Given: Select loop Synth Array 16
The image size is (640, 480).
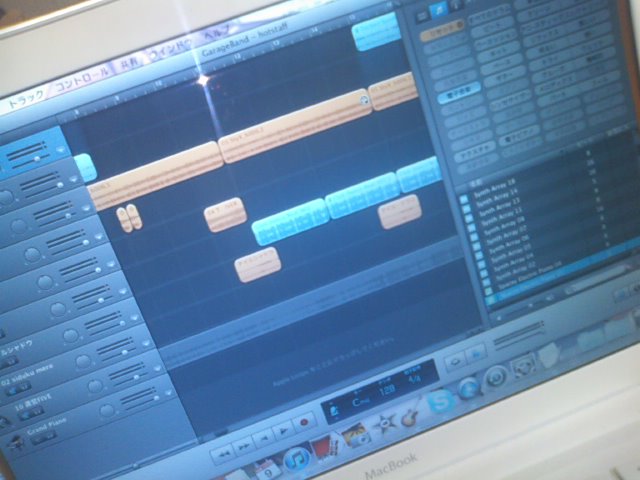Looking at the screenshot, I should pyautogui.click(x=495, y=187).
